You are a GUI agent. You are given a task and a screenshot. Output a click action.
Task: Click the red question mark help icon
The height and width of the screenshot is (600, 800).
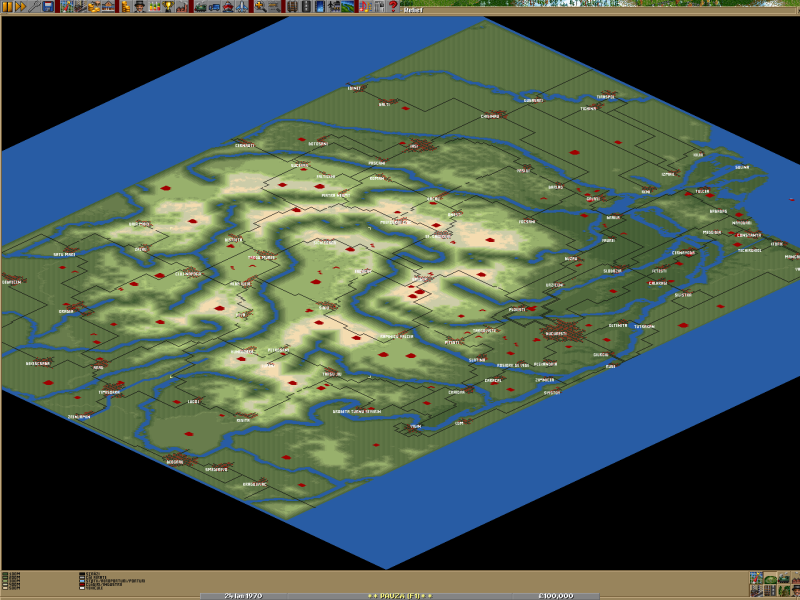click(393, 6)
